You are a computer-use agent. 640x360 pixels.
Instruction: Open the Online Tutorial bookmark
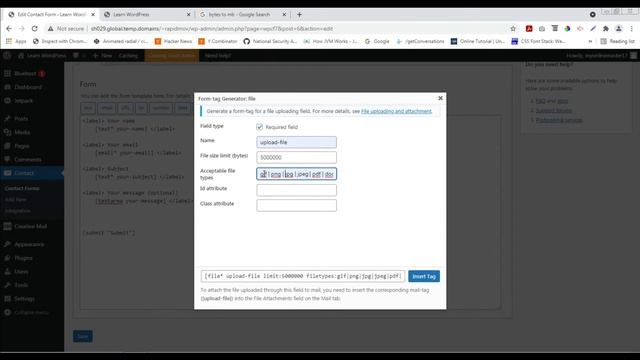click(478, 41)
